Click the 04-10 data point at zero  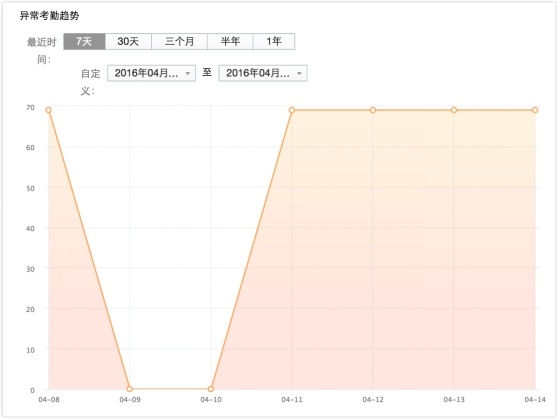[x=211, y=389]
